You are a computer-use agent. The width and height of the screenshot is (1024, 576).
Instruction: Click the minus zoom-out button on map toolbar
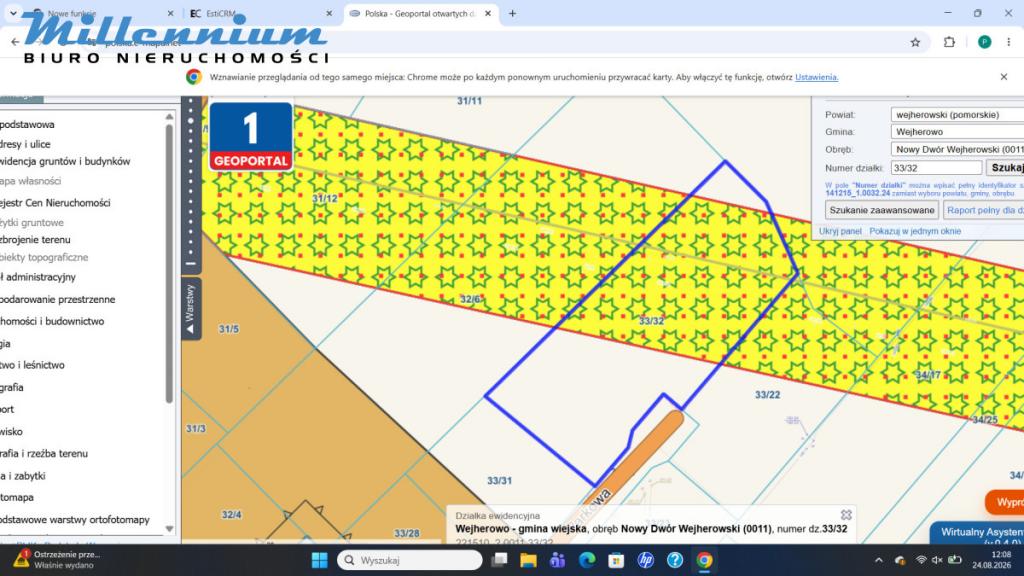[191, 264]
